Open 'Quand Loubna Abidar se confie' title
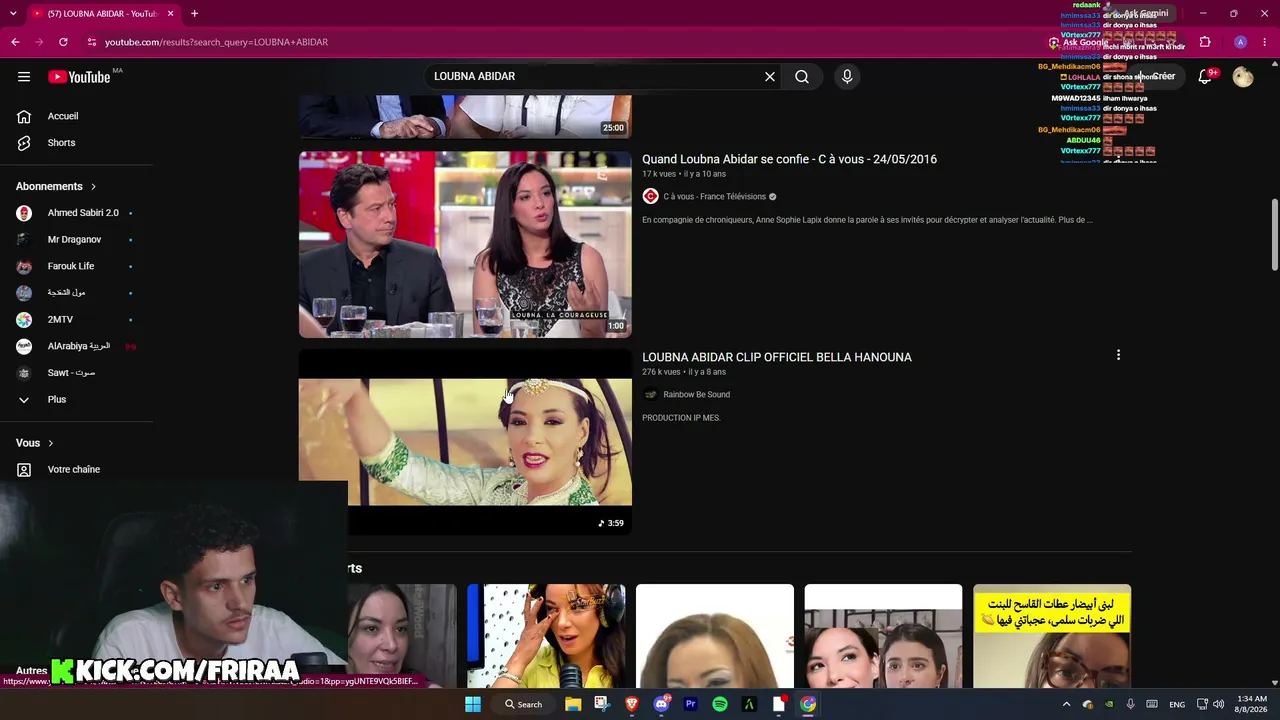Viewport: 1280px width, 720px height. (789, 159)
